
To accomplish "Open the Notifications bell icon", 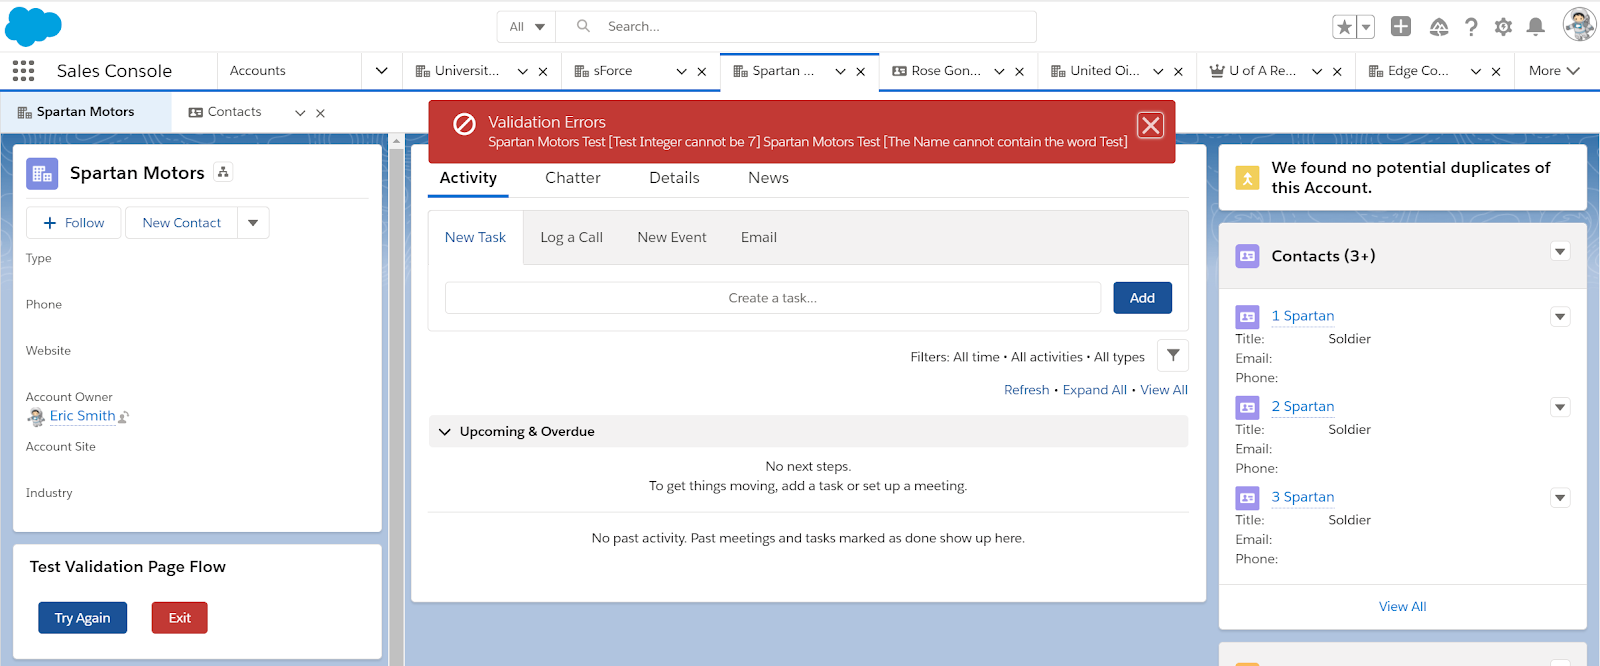I will tap(1536, 27).
